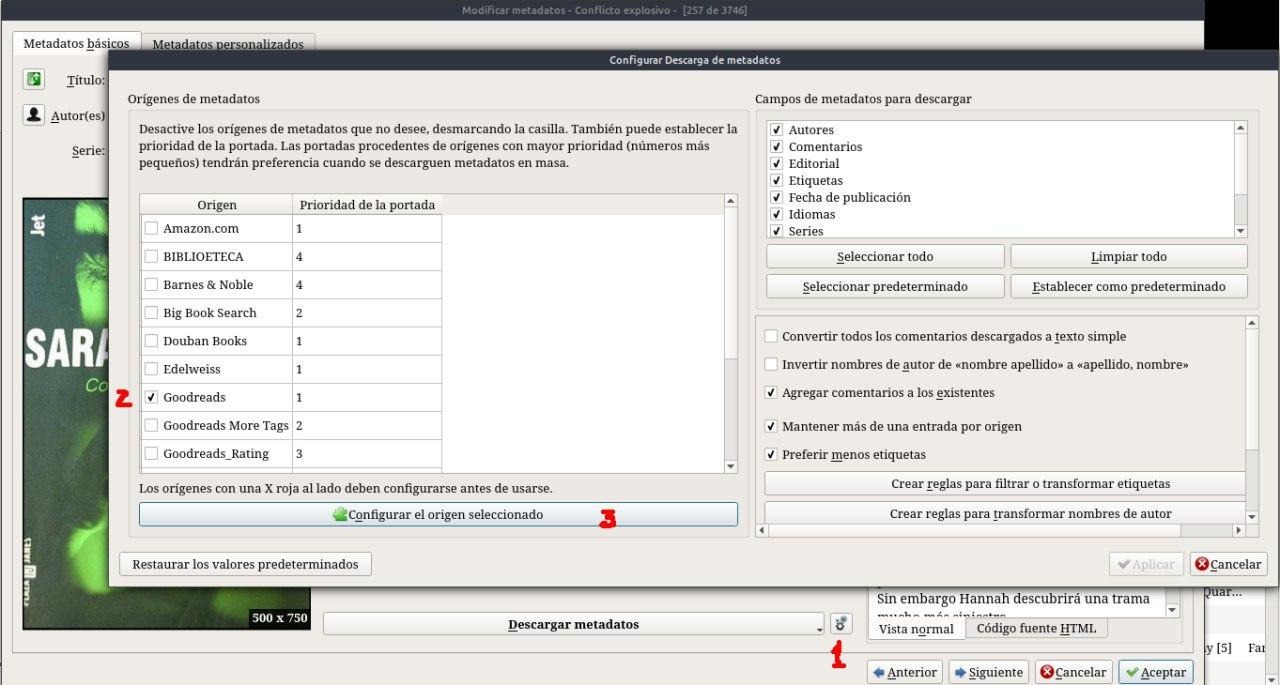Click the disabled Aplicar button
Screen dimensions: 1280x685
[x=1146, y=564]
